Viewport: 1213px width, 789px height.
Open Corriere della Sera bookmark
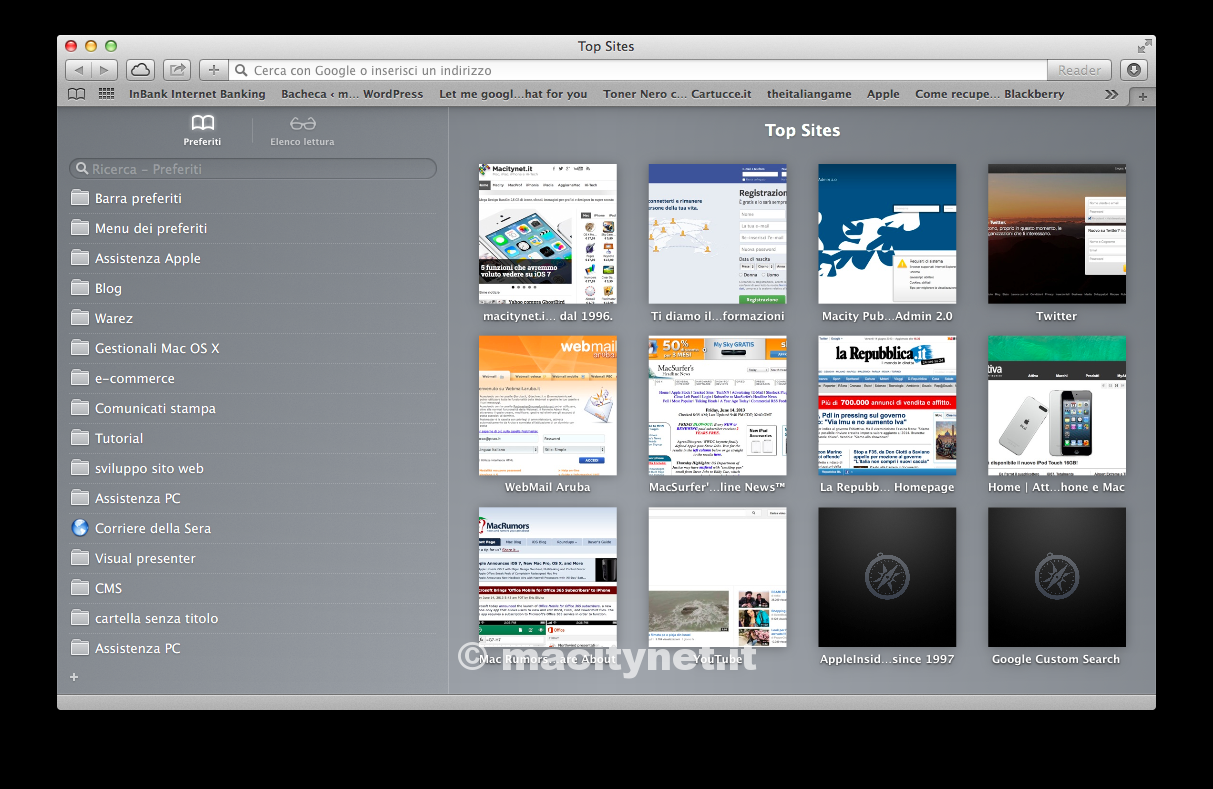point(252,528)
